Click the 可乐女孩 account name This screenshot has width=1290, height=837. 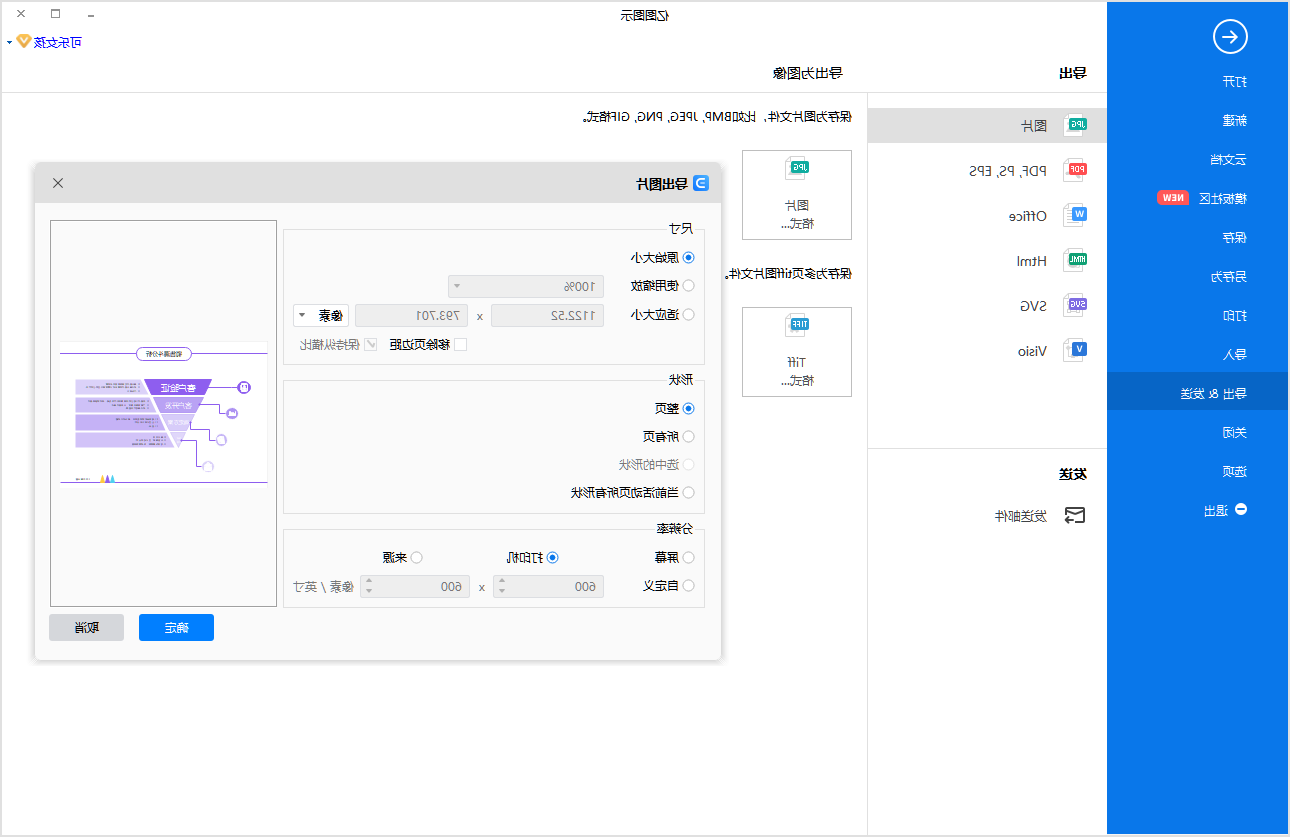coord(57,43)
